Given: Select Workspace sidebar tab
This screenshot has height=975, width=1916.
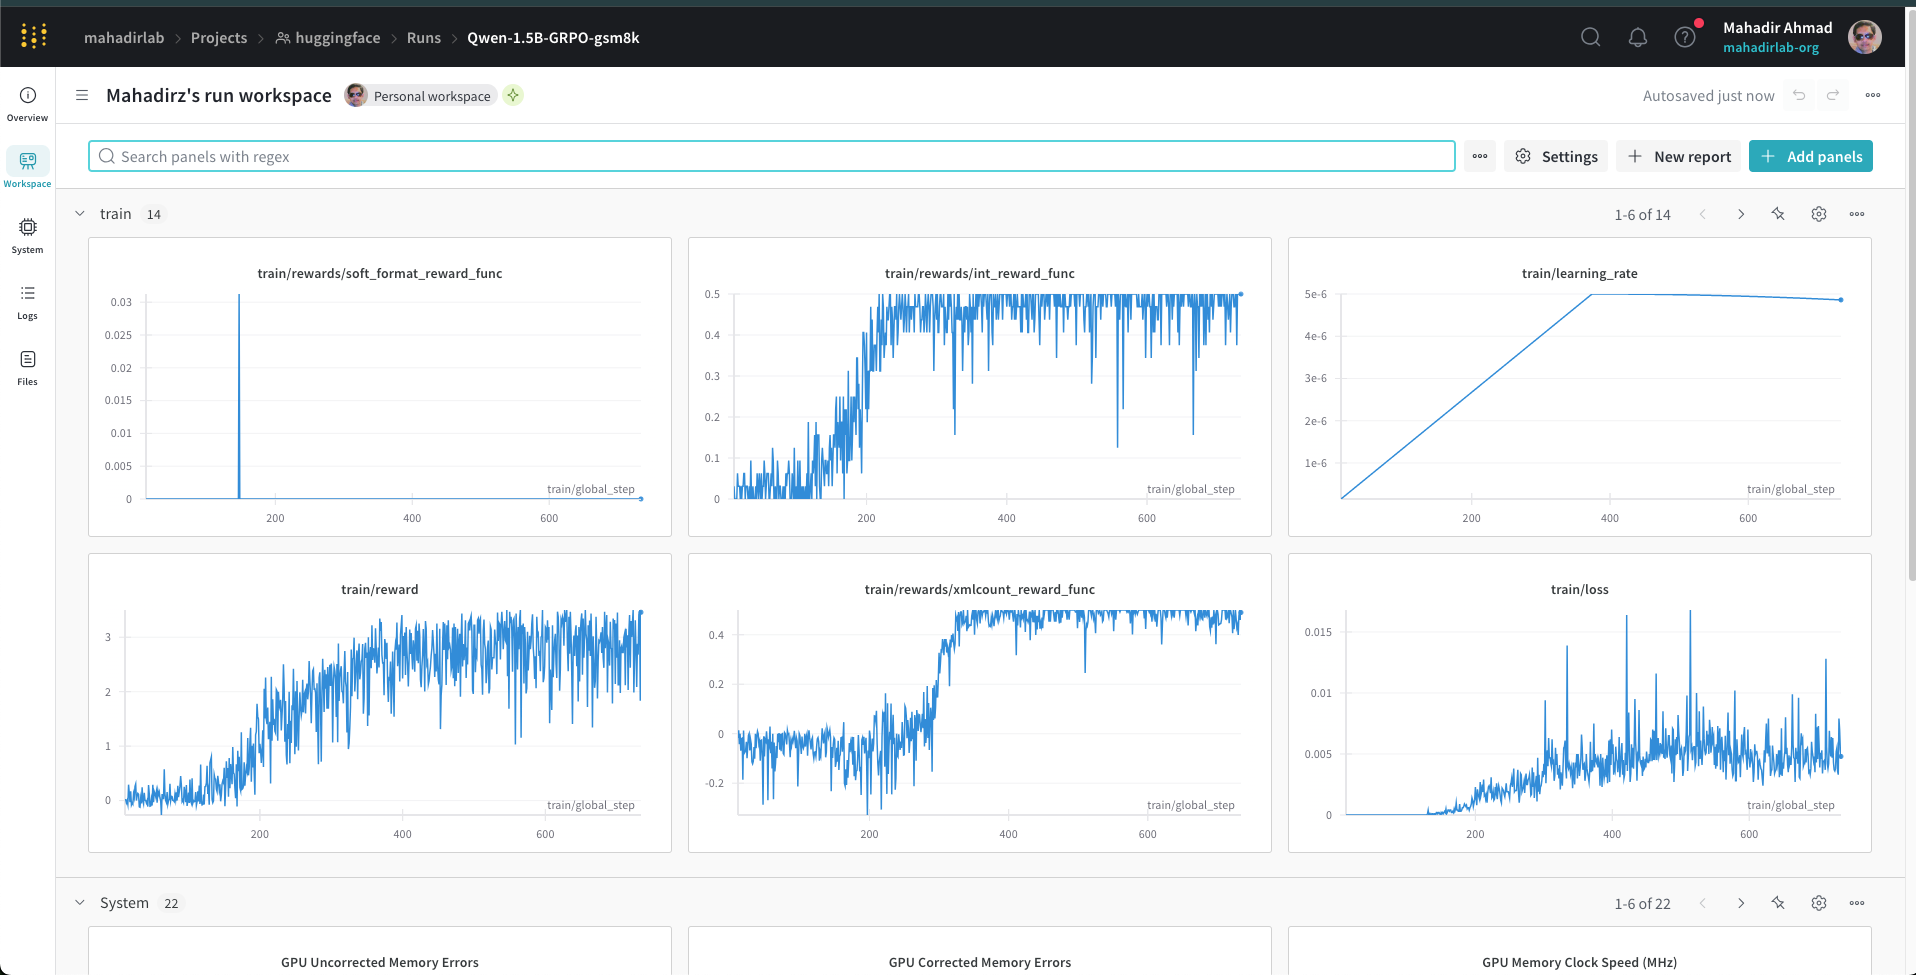Looking at the screenshot, I should point(27,169).
